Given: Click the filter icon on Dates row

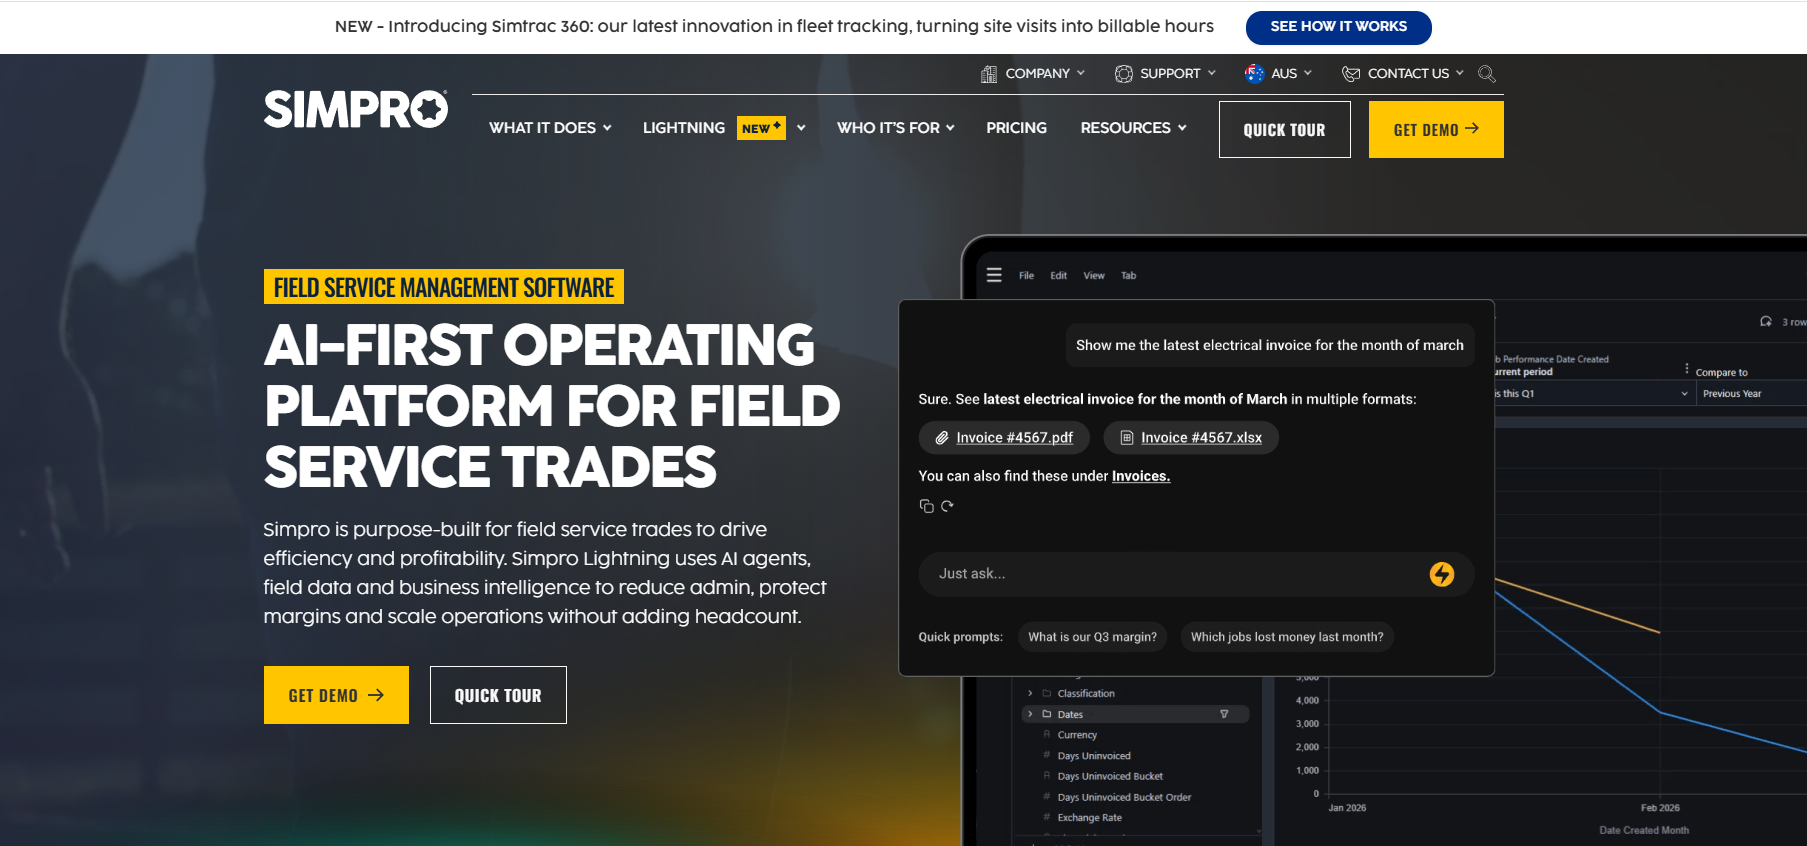Looking at the screenshot, I should point(1224,714).
